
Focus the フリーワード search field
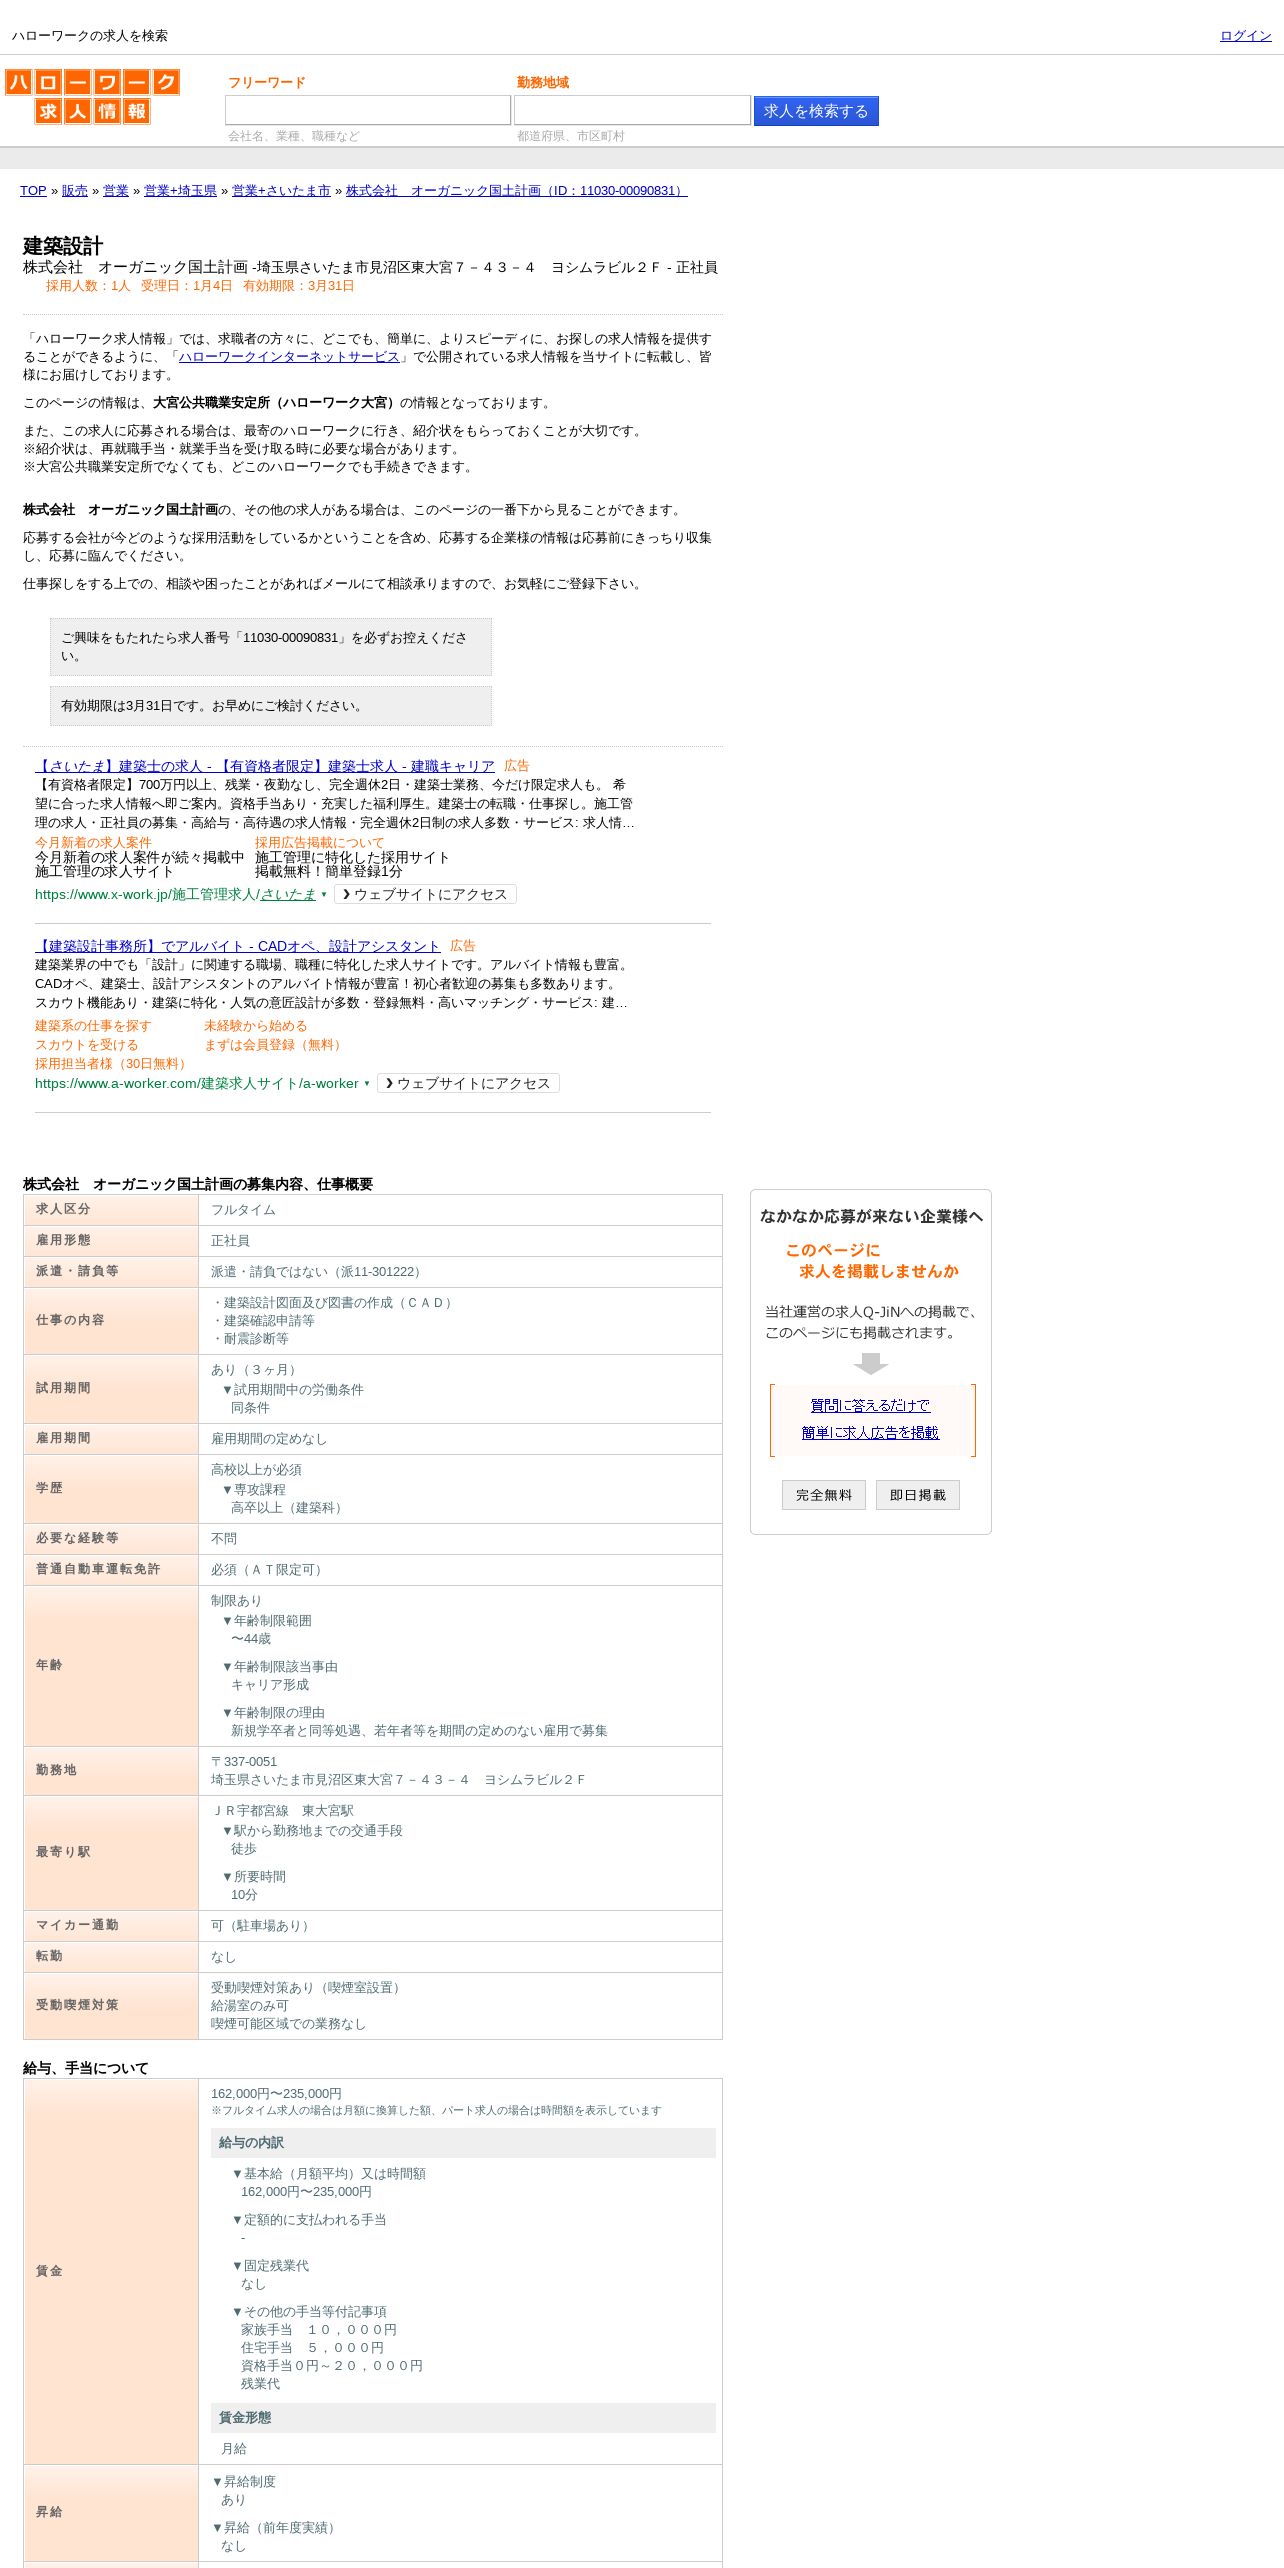(368, 110)
